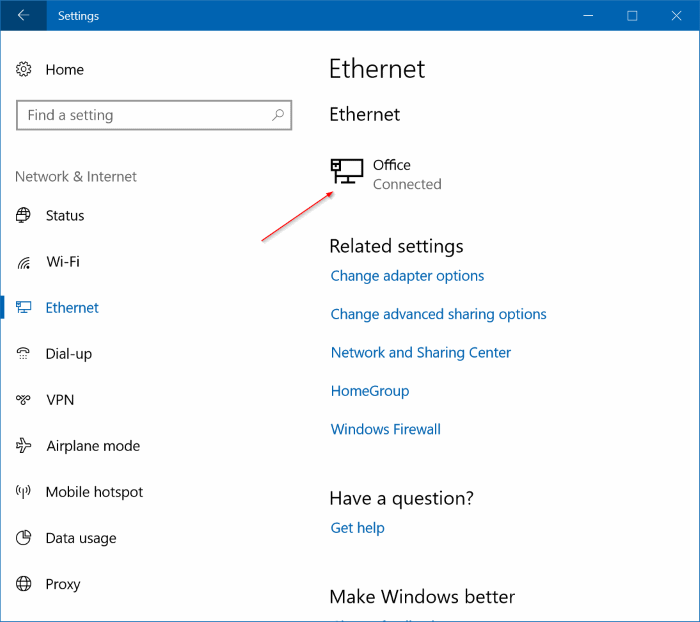Click the Proxy globe icon
The width and height of the screenshot is (700, 622).
(23, 584)
